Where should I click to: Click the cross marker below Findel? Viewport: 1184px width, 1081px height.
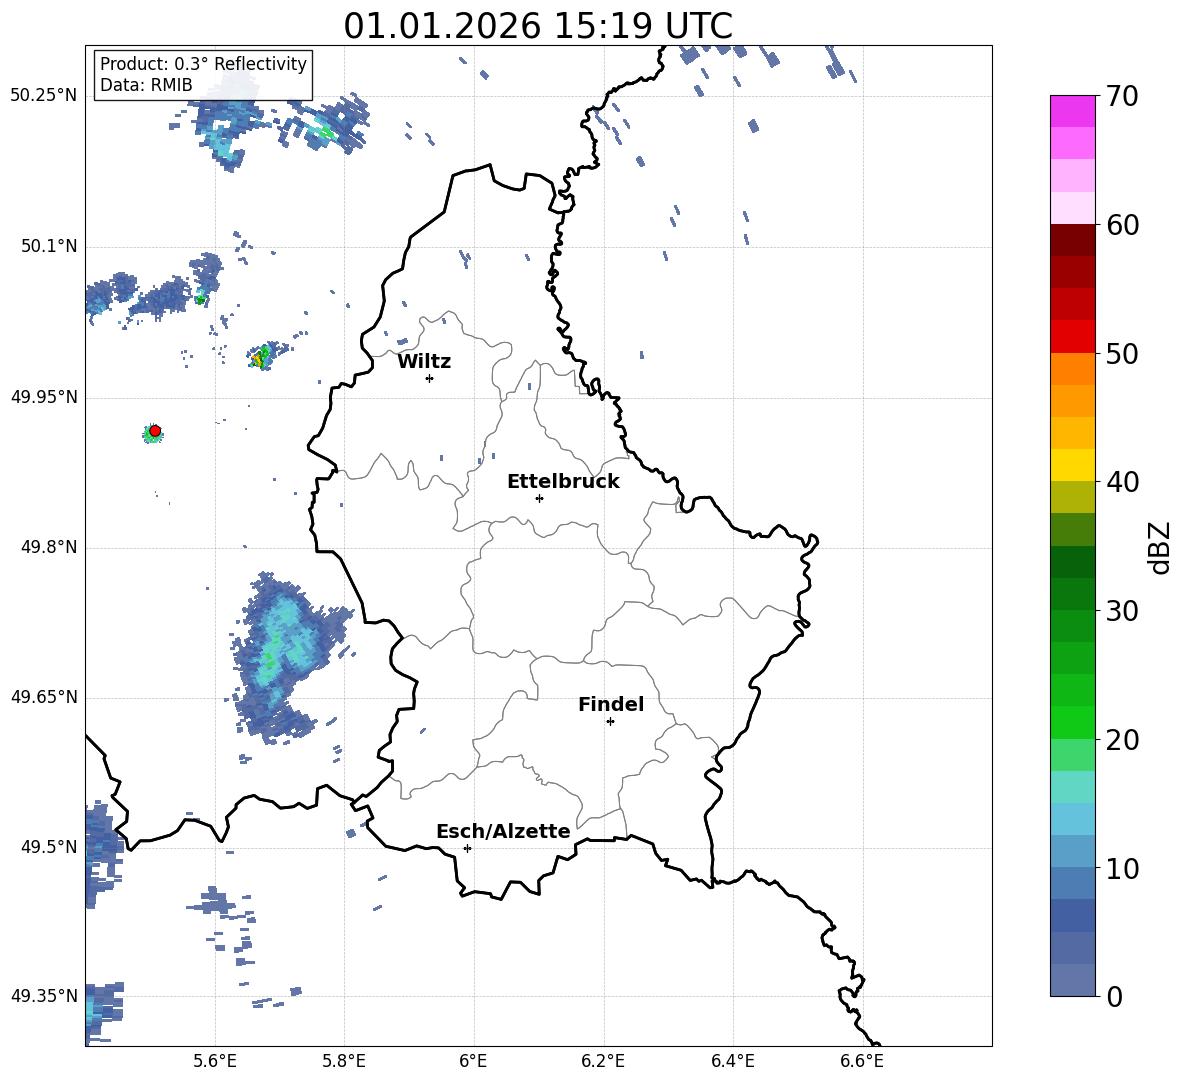tap(610, 722)
